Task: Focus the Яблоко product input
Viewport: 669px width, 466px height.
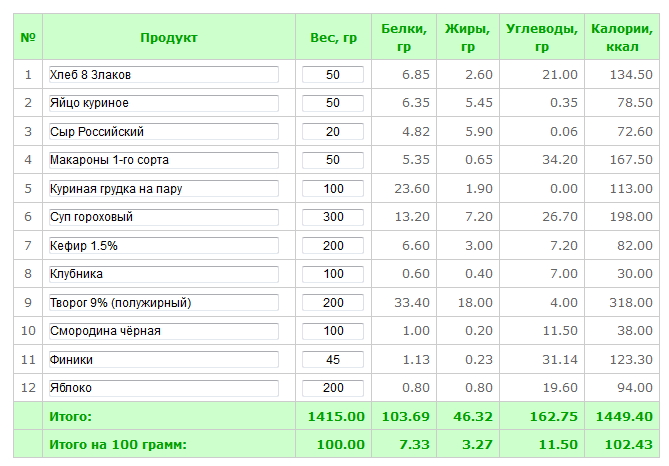Action: (163, 388)
